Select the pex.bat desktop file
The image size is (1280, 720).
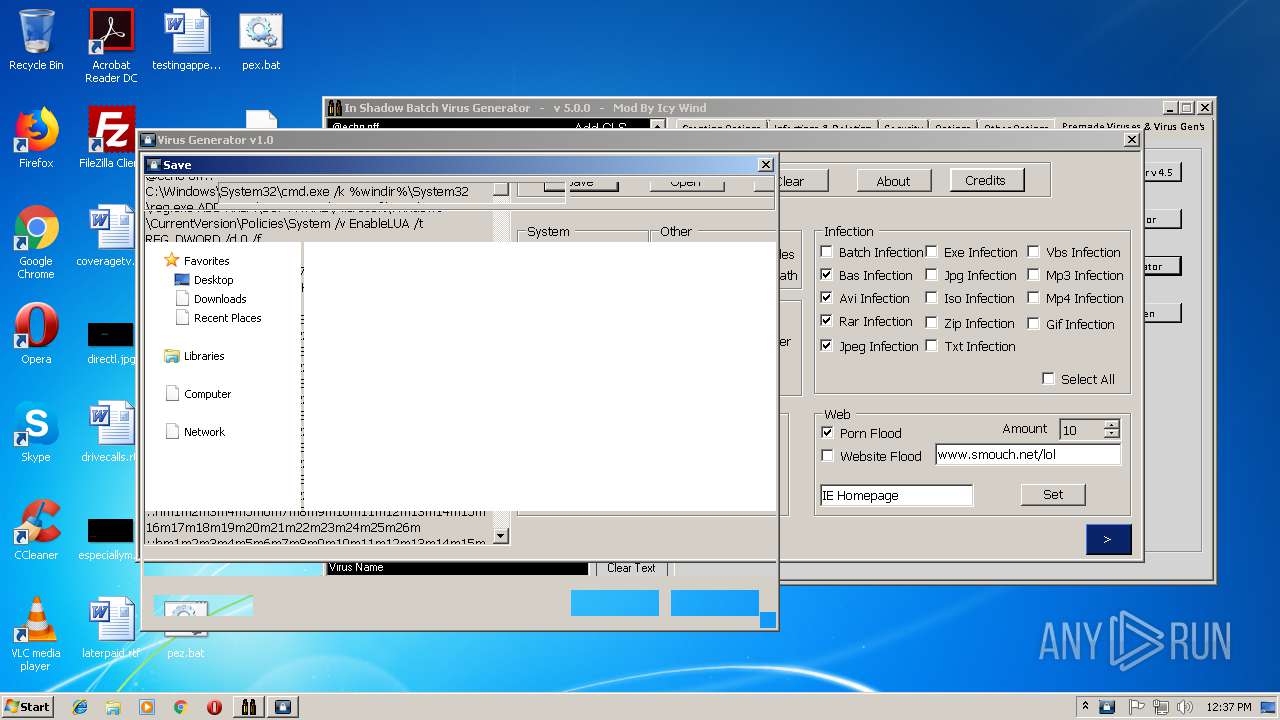tap(261, 40)
